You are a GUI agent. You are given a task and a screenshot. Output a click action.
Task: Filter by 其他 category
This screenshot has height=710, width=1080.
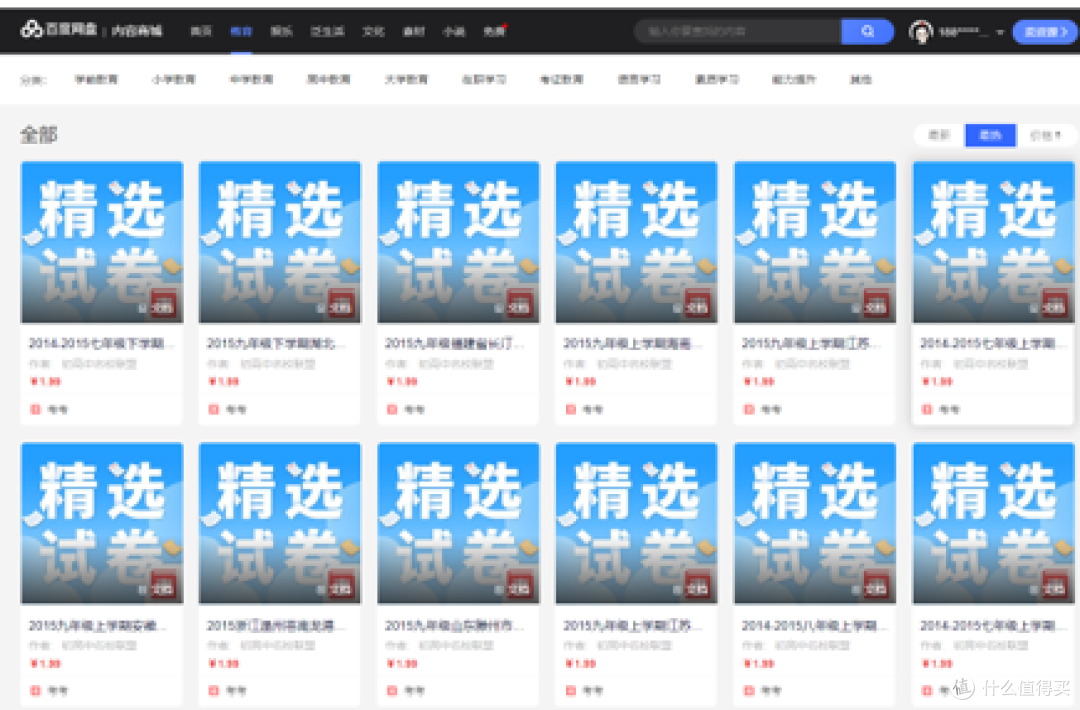[861, 80]
